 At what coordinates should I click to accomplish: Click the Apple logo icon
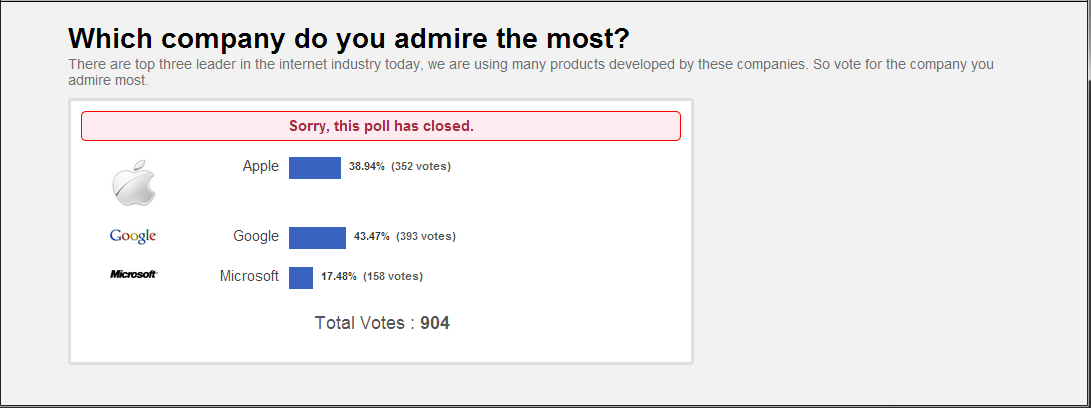[x=133, y=183]
